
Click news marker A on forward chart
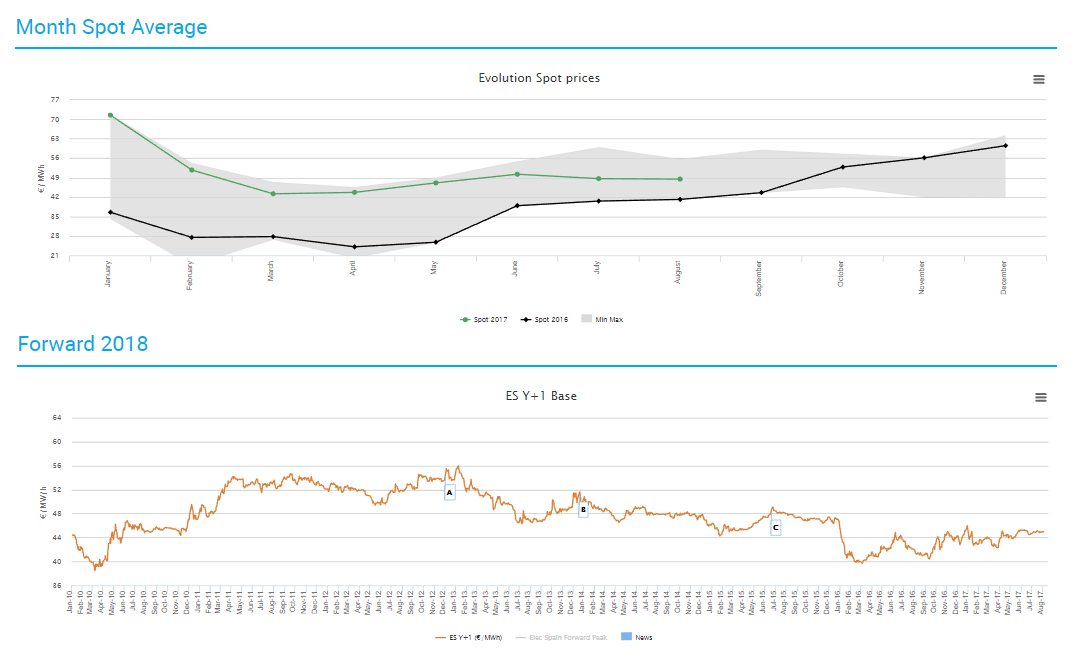[449, 492]
